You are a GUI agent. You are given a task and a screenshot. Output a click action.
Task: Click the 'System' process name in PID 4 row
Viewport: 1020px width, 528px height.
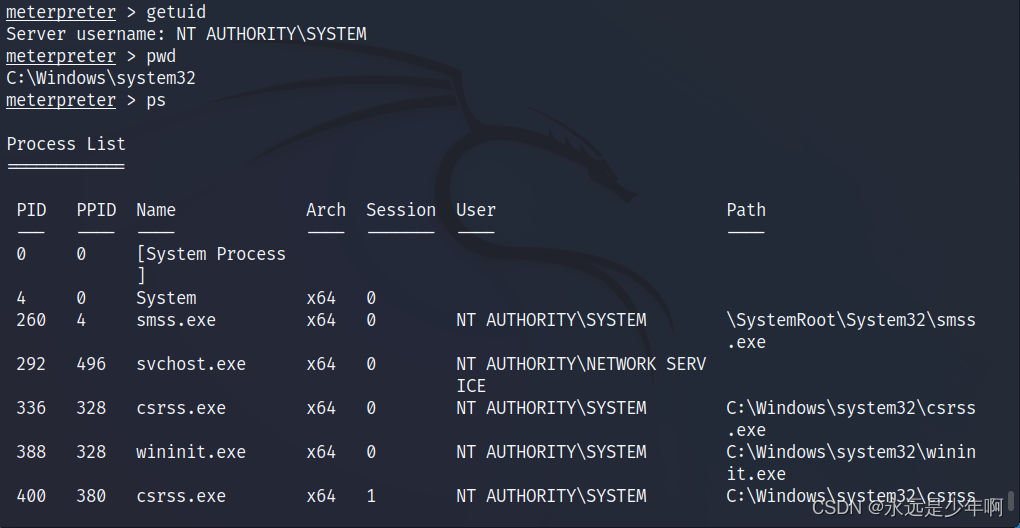click(x=166, y=298)
